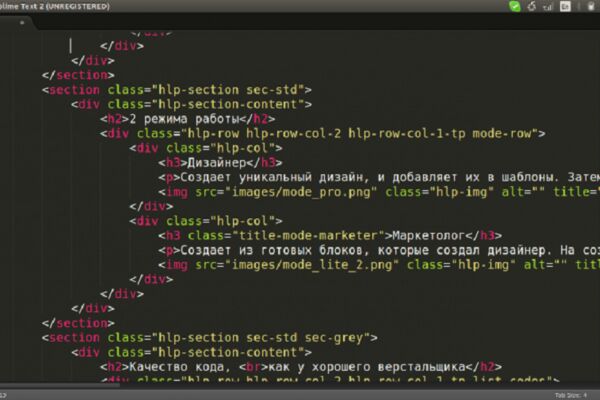Select the open file tab with the unsaved dot
This screenshot has width=600, height=400.
17,23
